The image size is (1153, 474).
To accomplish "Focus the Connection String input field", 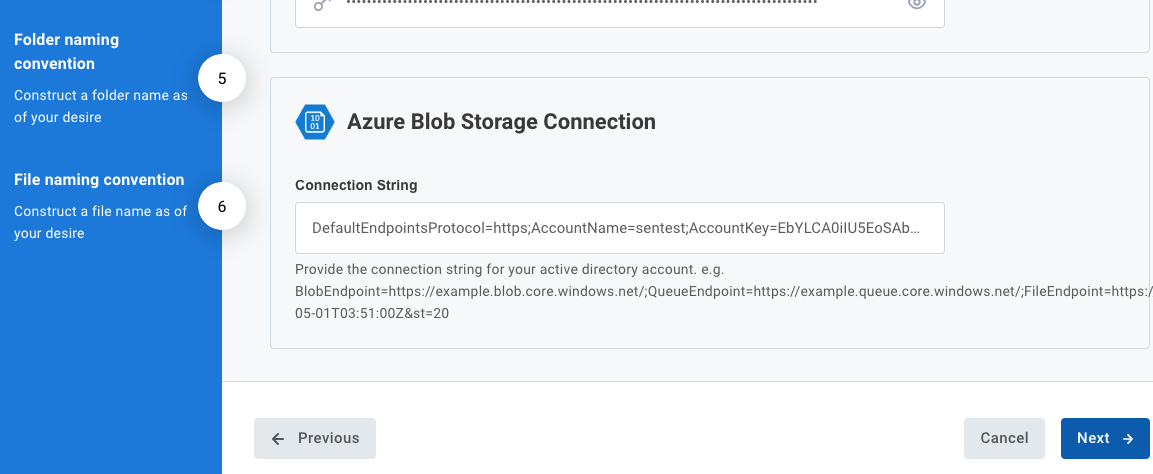I will [x=619, y=228].
